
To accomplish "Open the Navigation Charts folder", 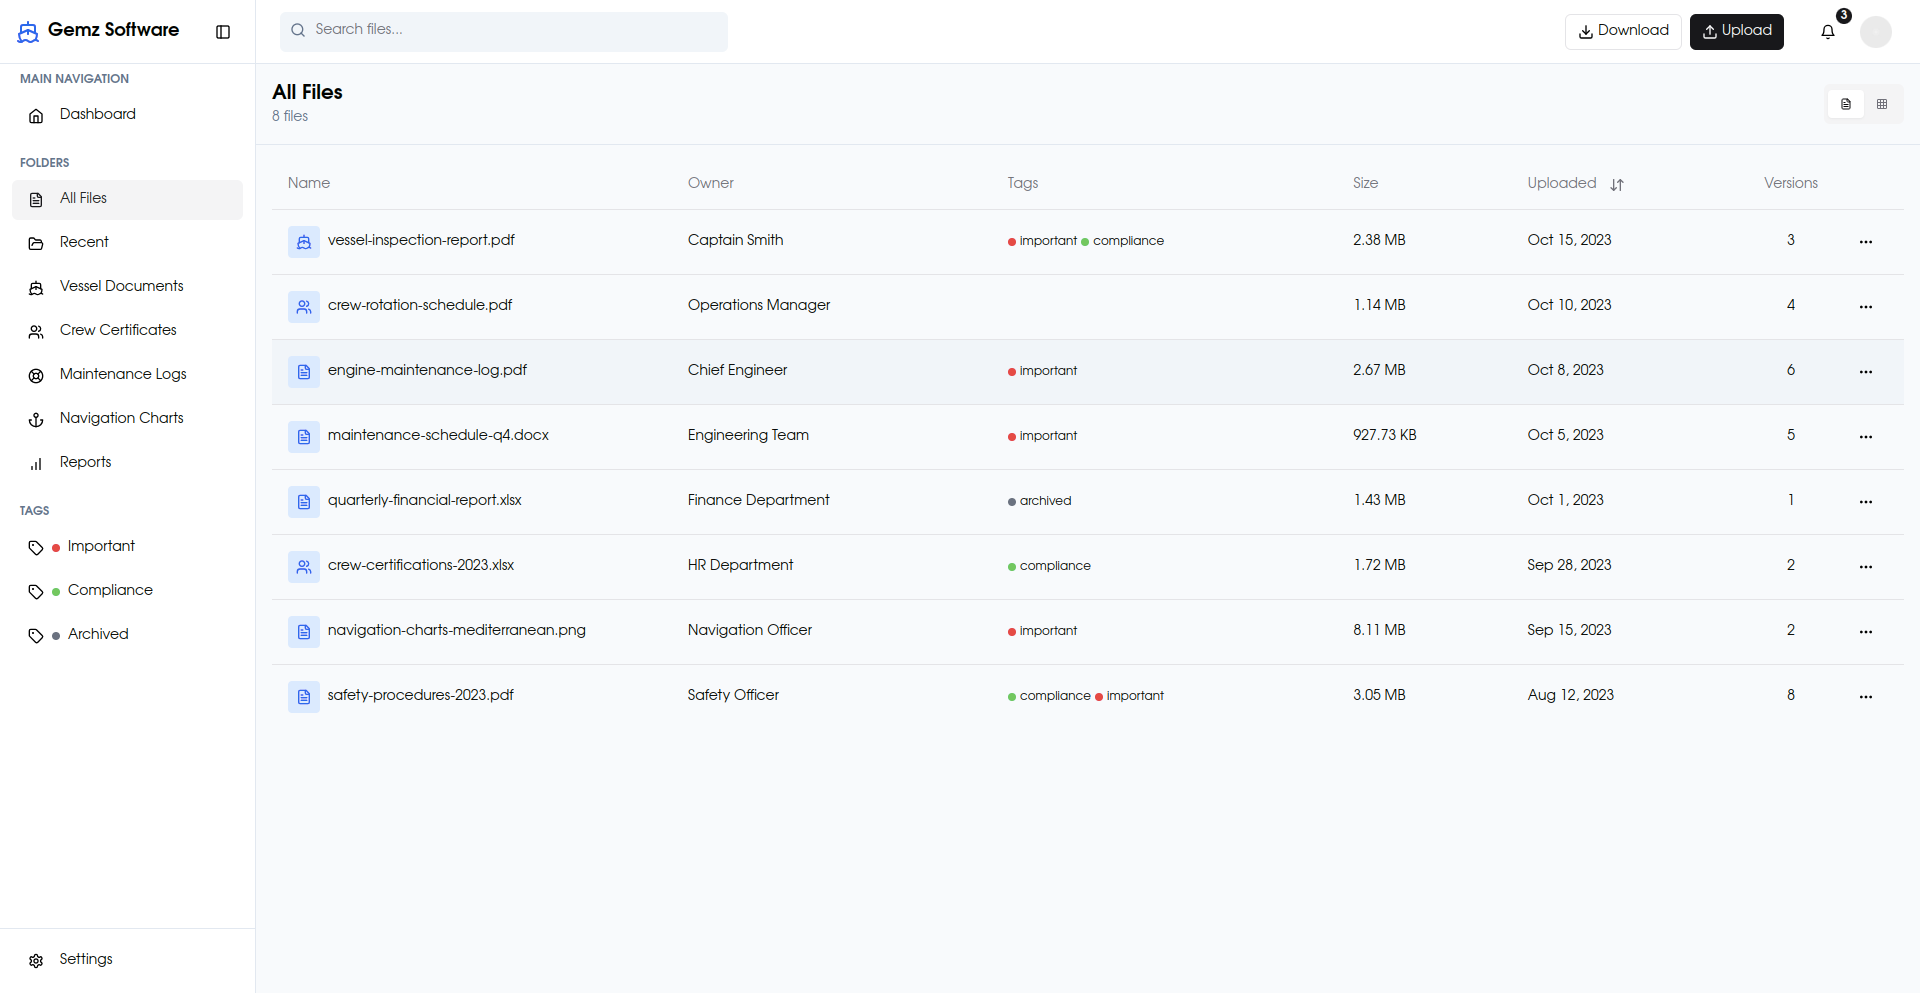I will point(127,419).
